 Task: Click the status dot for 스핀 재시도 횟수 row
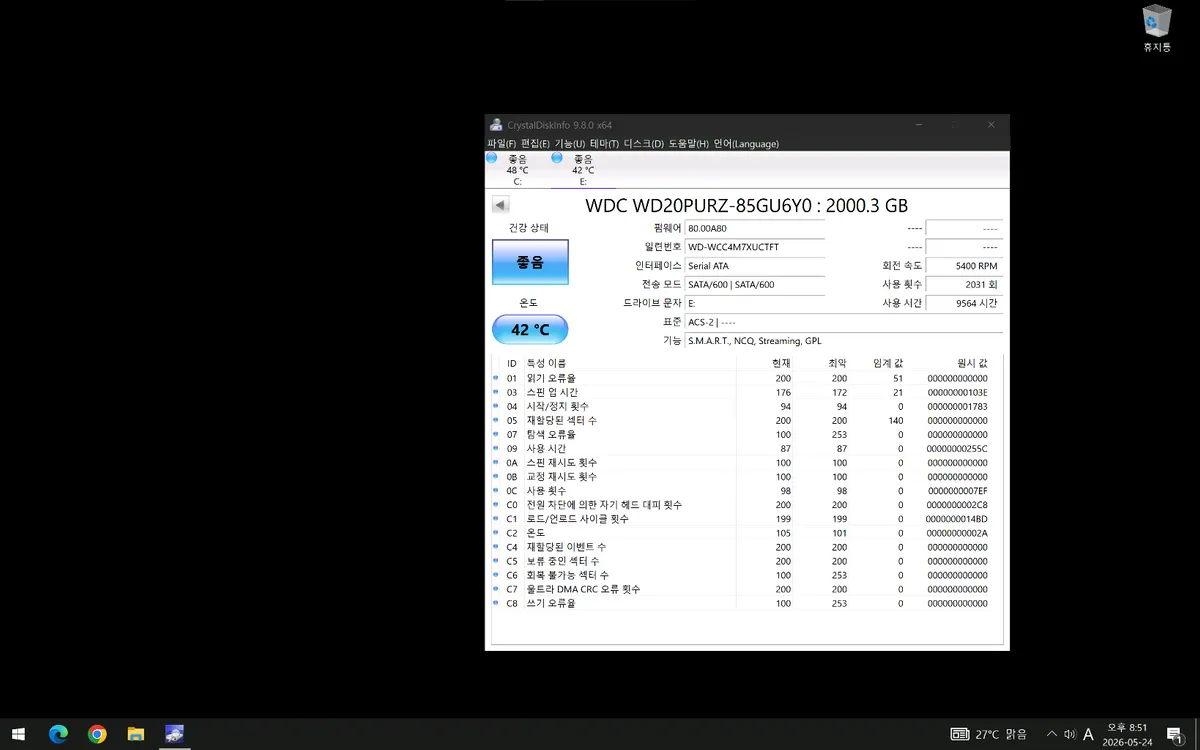495,462
